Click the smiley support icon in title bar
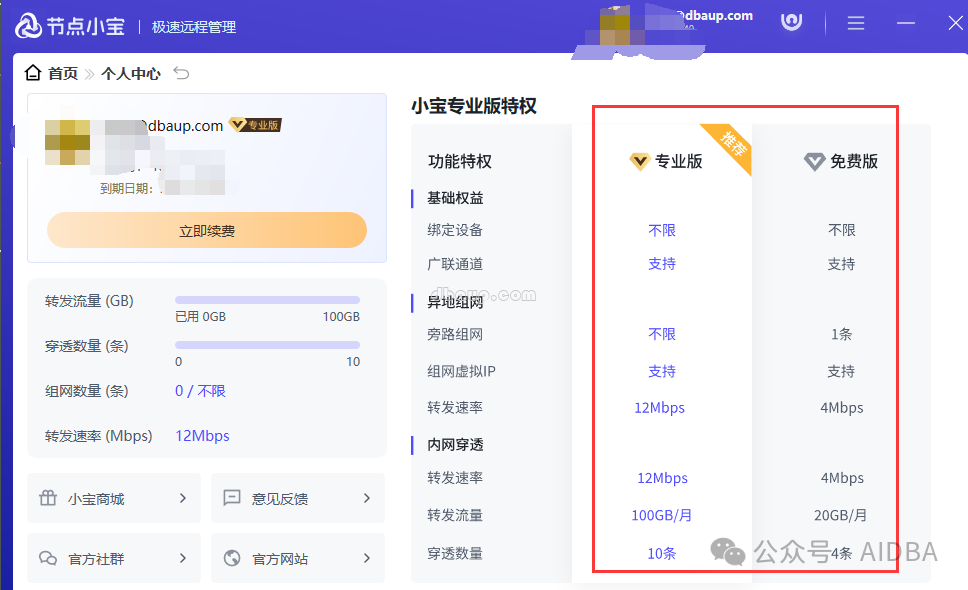The width and height of the screenshot is (968, 590). click(x=791, y=22)
